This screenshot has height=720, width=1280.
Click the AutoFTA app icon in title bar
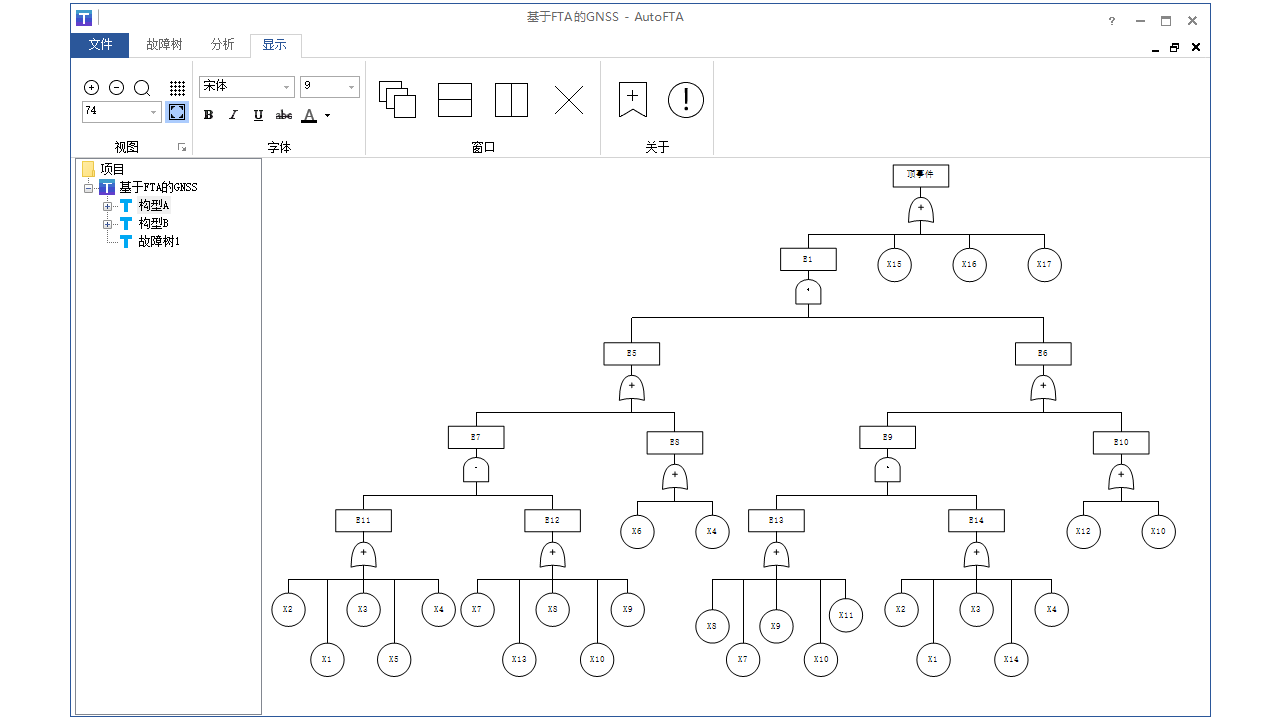pyautogui.click(x=85, y=18)
